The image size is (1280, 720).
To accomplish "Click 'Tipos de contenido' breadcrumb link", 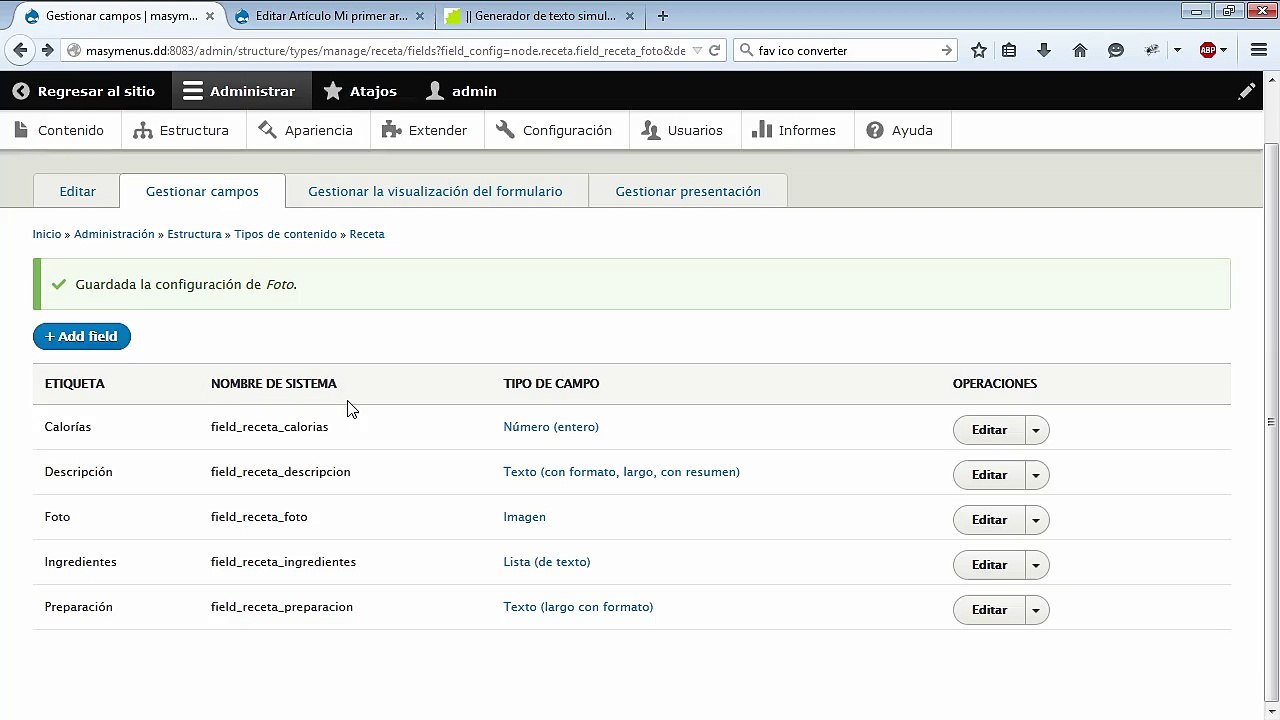I will (x=285, y=234).
